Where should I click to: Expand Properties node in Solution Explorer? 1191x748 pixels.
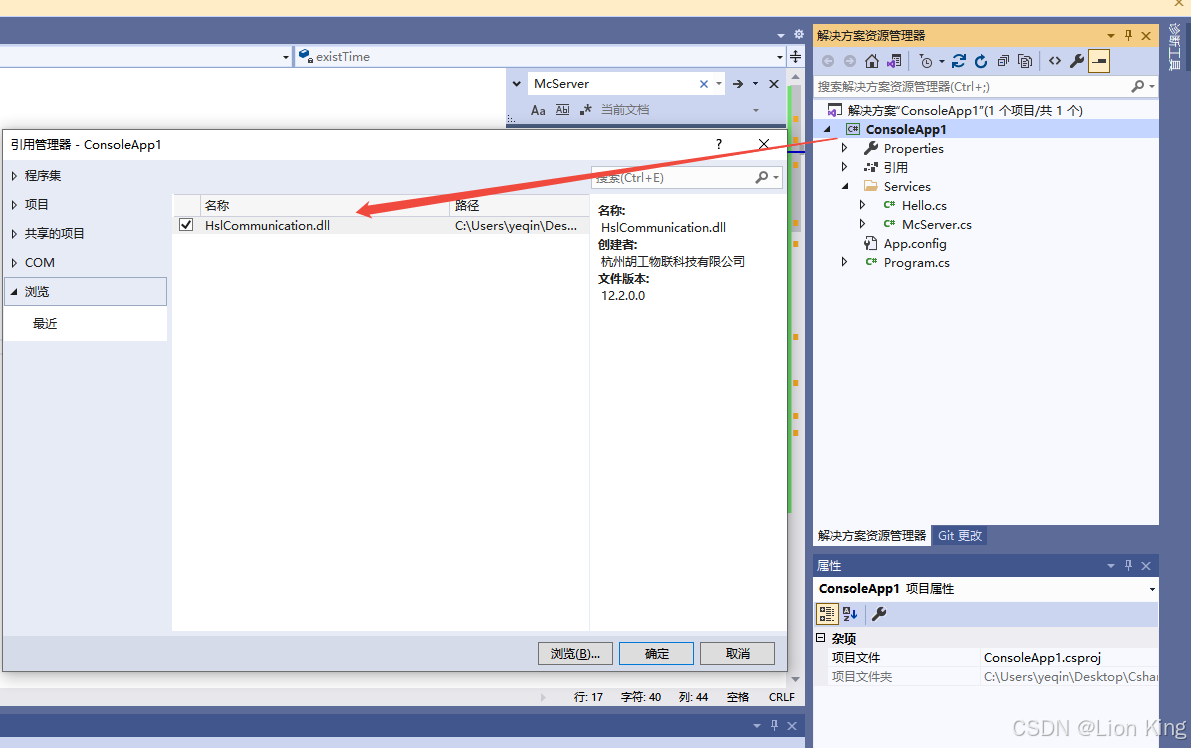pyautogui.click(x=845, y=148)
